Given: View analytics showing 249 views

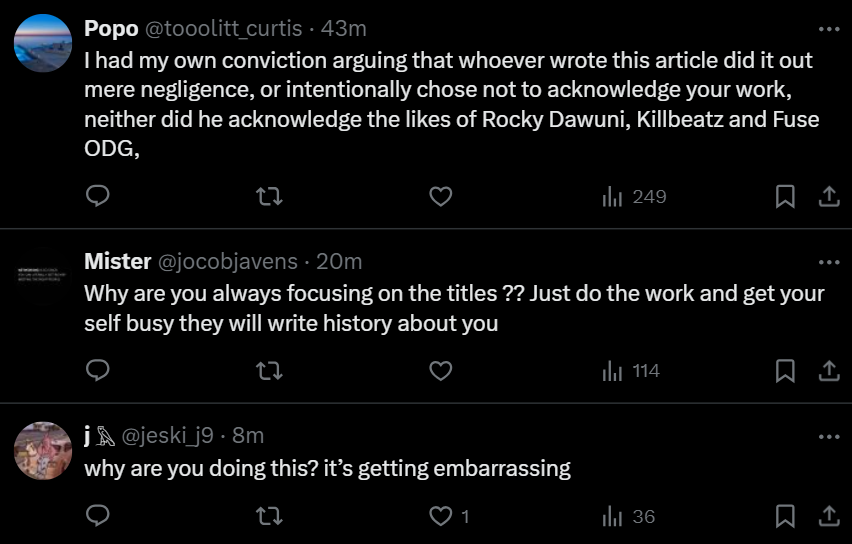Looking at the screenshot, I should [x=635, y=197].
